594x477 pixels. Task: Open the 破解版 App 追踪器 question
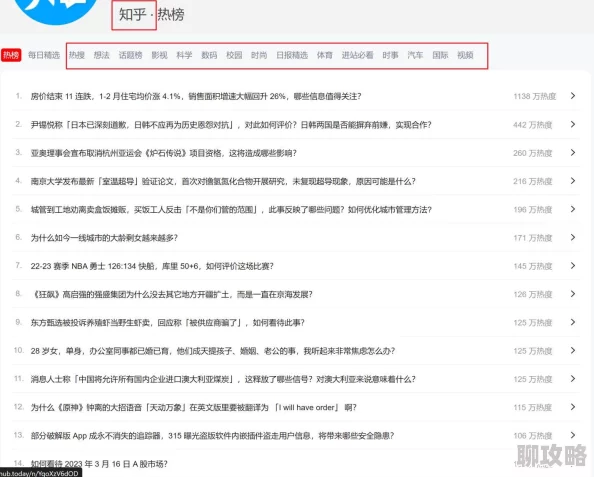pyautogui.click(x=213, y=436)
